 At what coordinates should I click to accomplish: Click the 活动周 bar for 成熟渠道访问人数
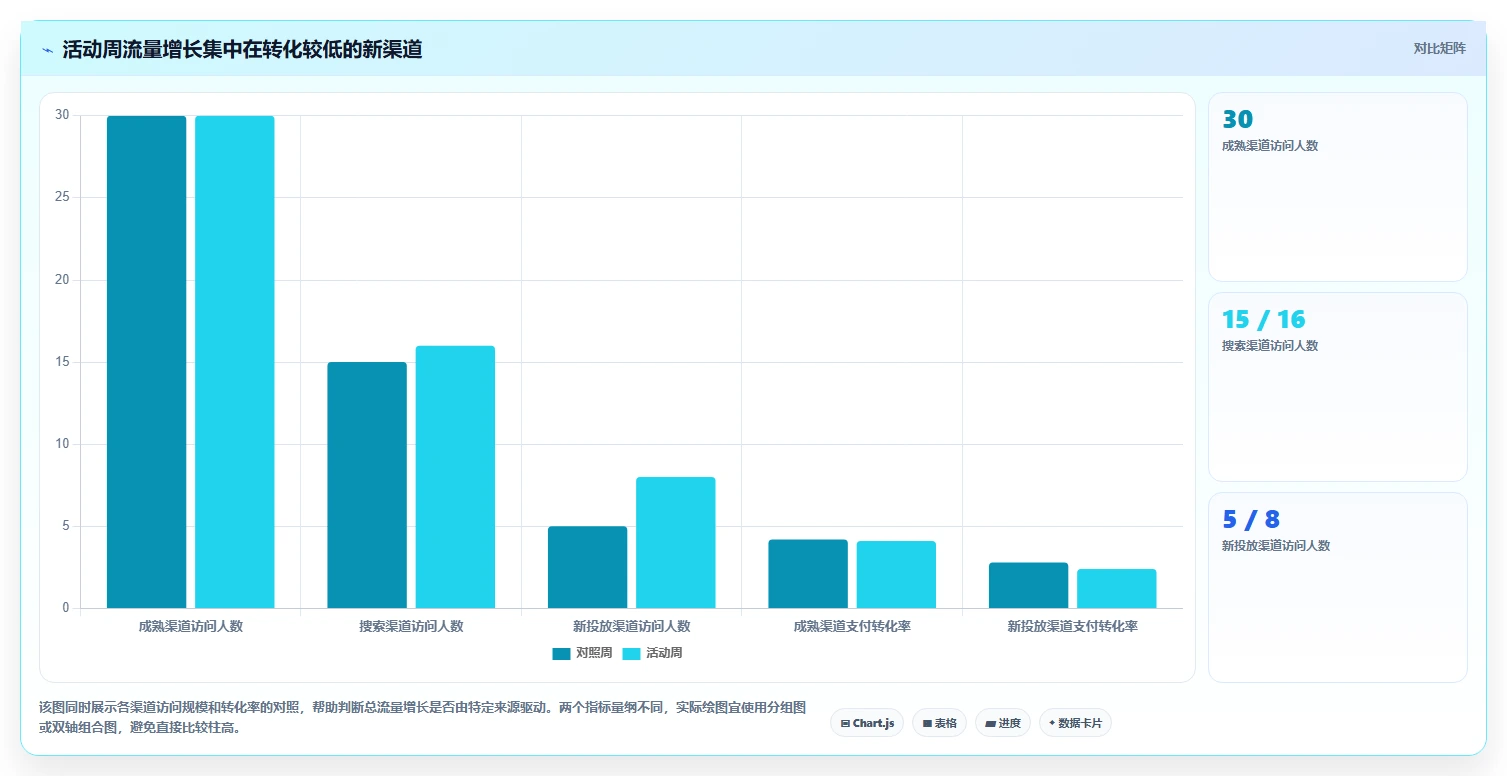tap(235, 362)
